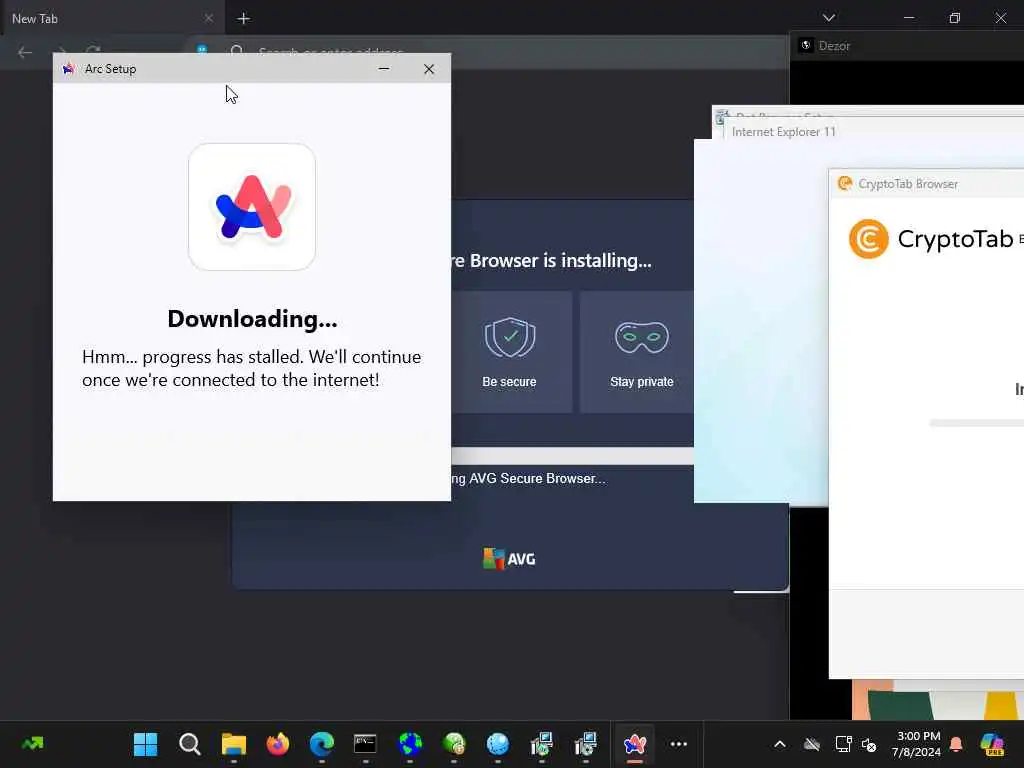Click the first installer setup taskbar icon
The image size is (1024, 768).
[541, 744]
